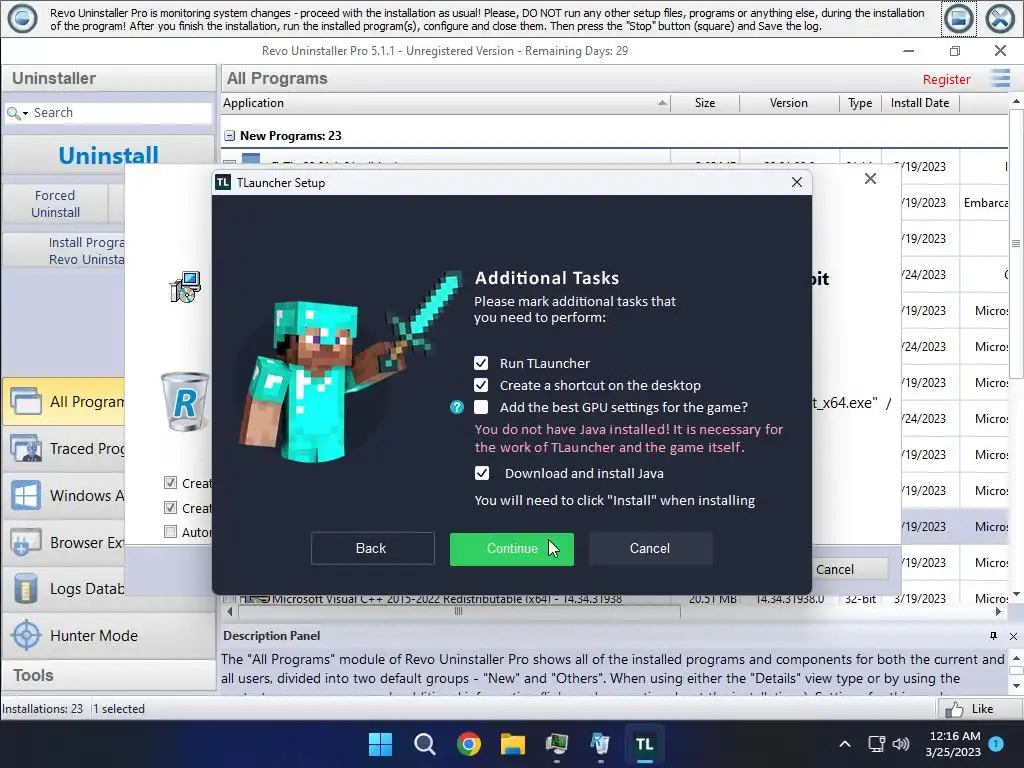This screenshot has width=1024, height=768.
Task: Open the search options dropdown magnifier
Action: [17, 113]
